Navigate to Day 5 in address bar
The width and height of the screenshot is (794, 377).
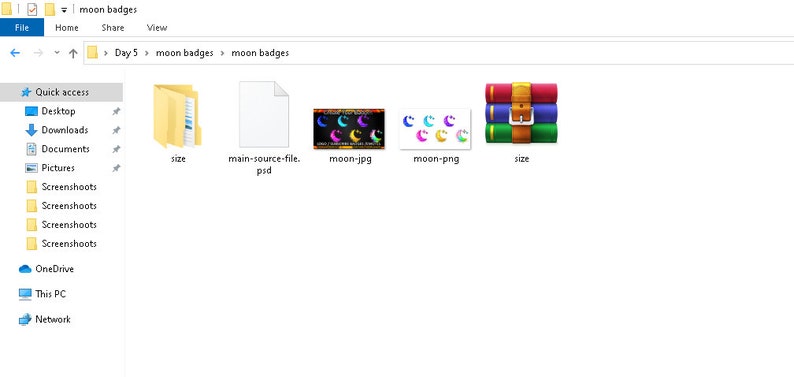coord(126,53)
